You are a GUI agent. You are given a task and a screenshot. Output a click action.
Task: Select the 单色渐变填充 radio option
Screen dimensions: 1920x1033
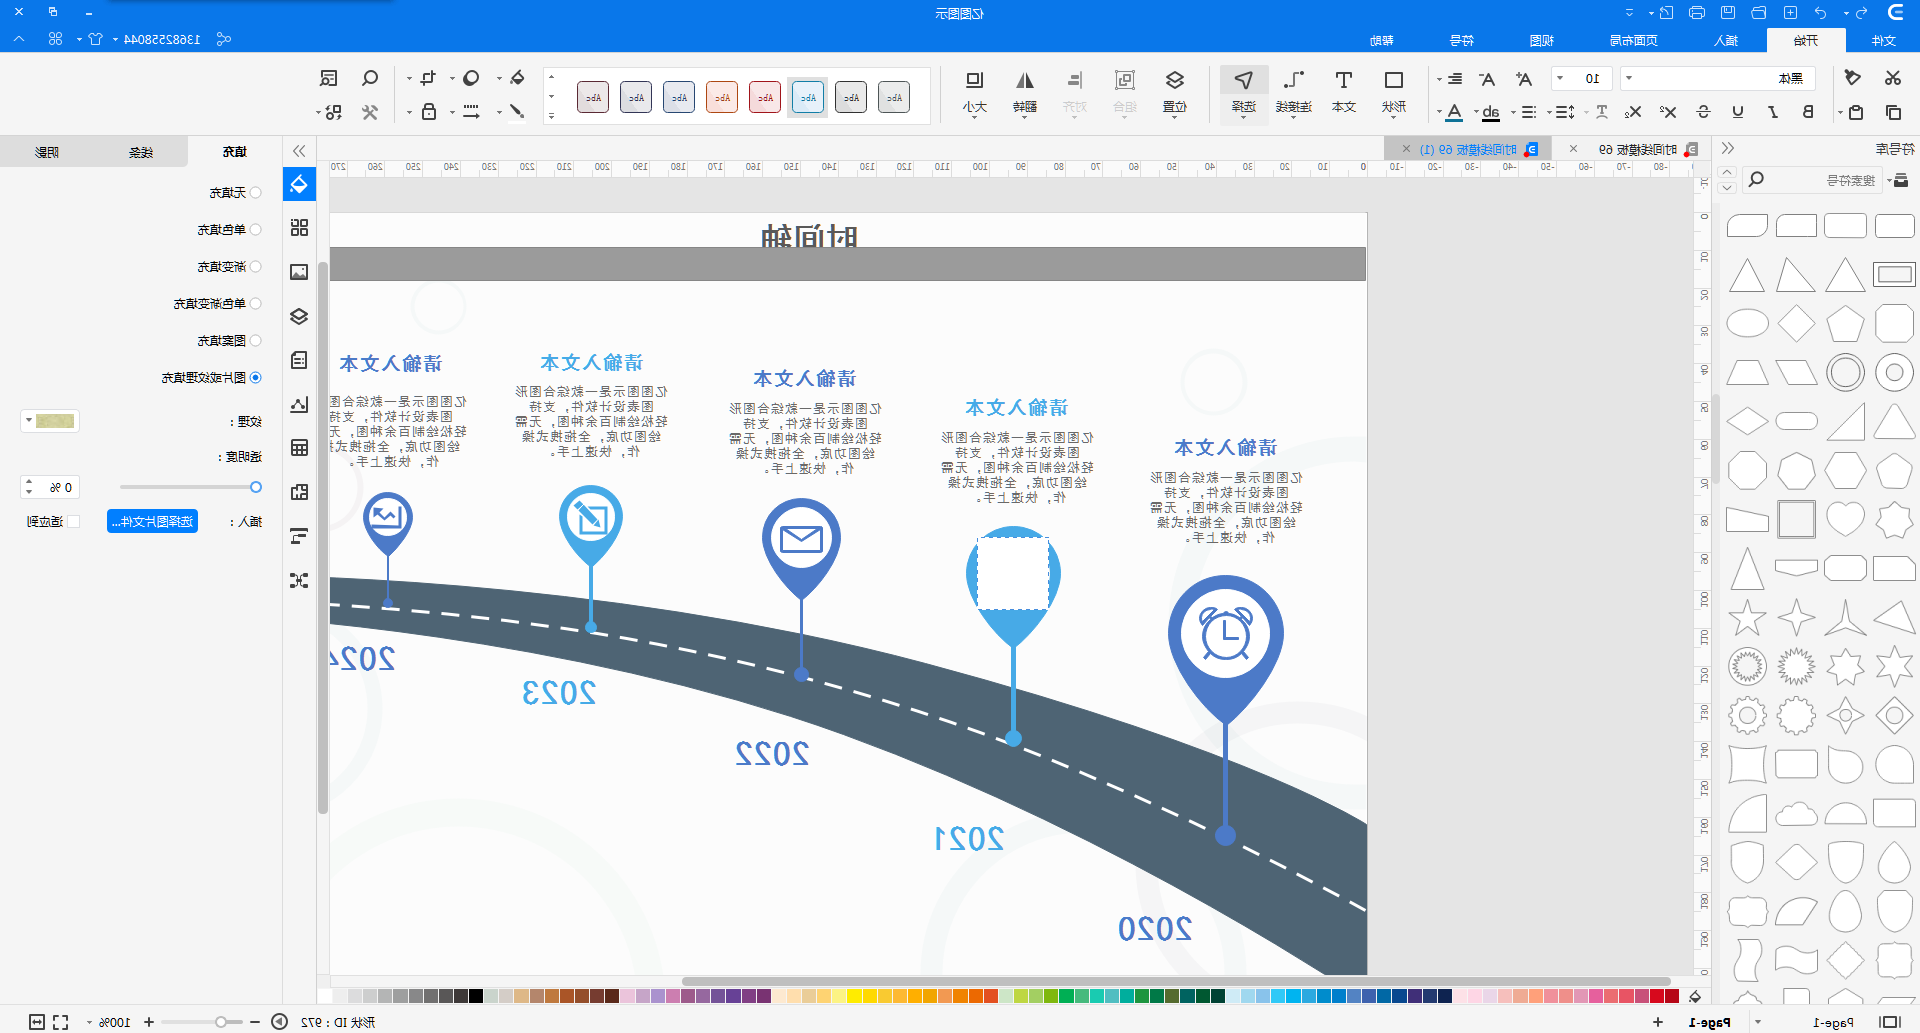click(256, 304)
